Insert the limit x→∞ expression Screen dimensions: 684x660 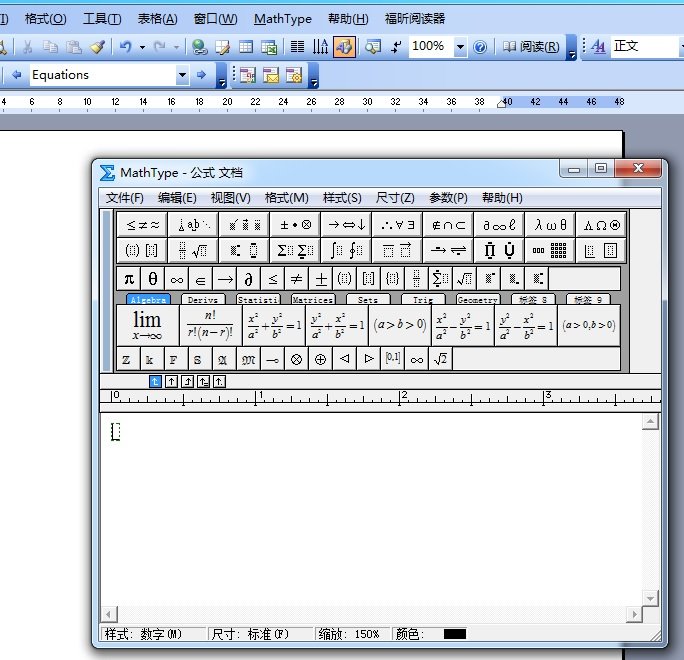pyautogui.click(x=147, y=325)
